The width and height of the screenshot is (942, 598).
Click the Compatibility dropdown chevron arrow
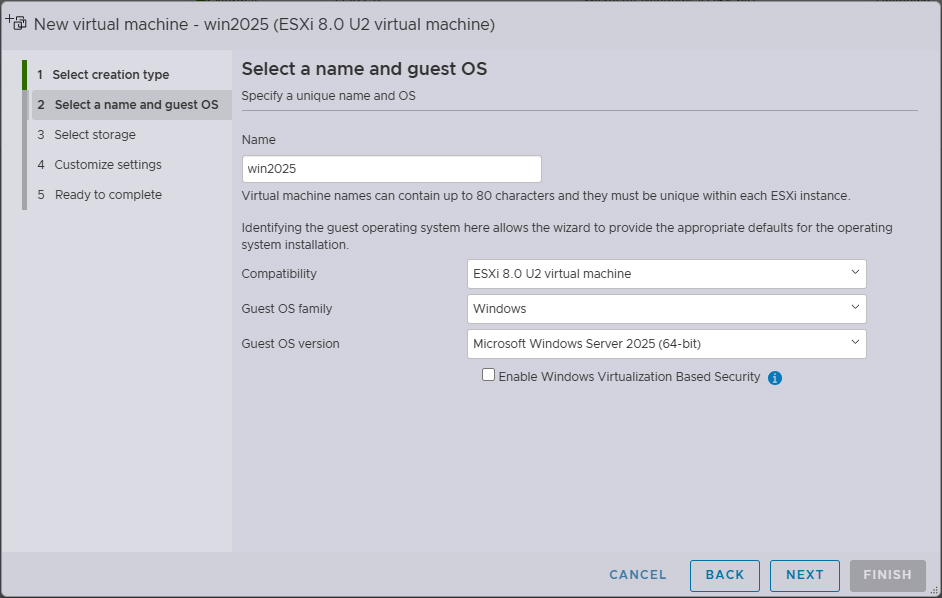click(855, 272)
